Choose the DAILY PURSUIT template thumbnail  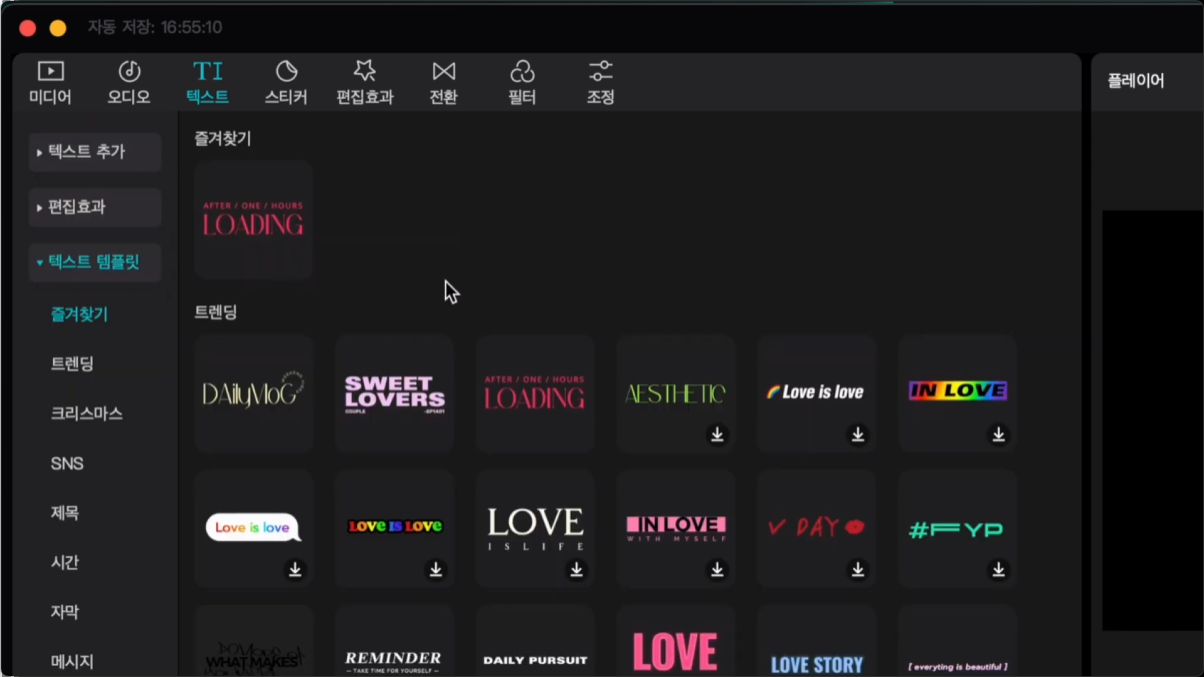535,641
